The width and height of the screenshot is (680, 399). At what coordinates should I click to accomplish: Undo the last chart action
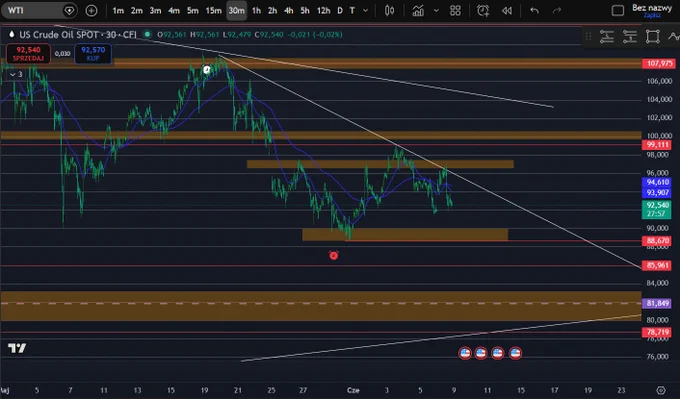(x=534, y=10)
